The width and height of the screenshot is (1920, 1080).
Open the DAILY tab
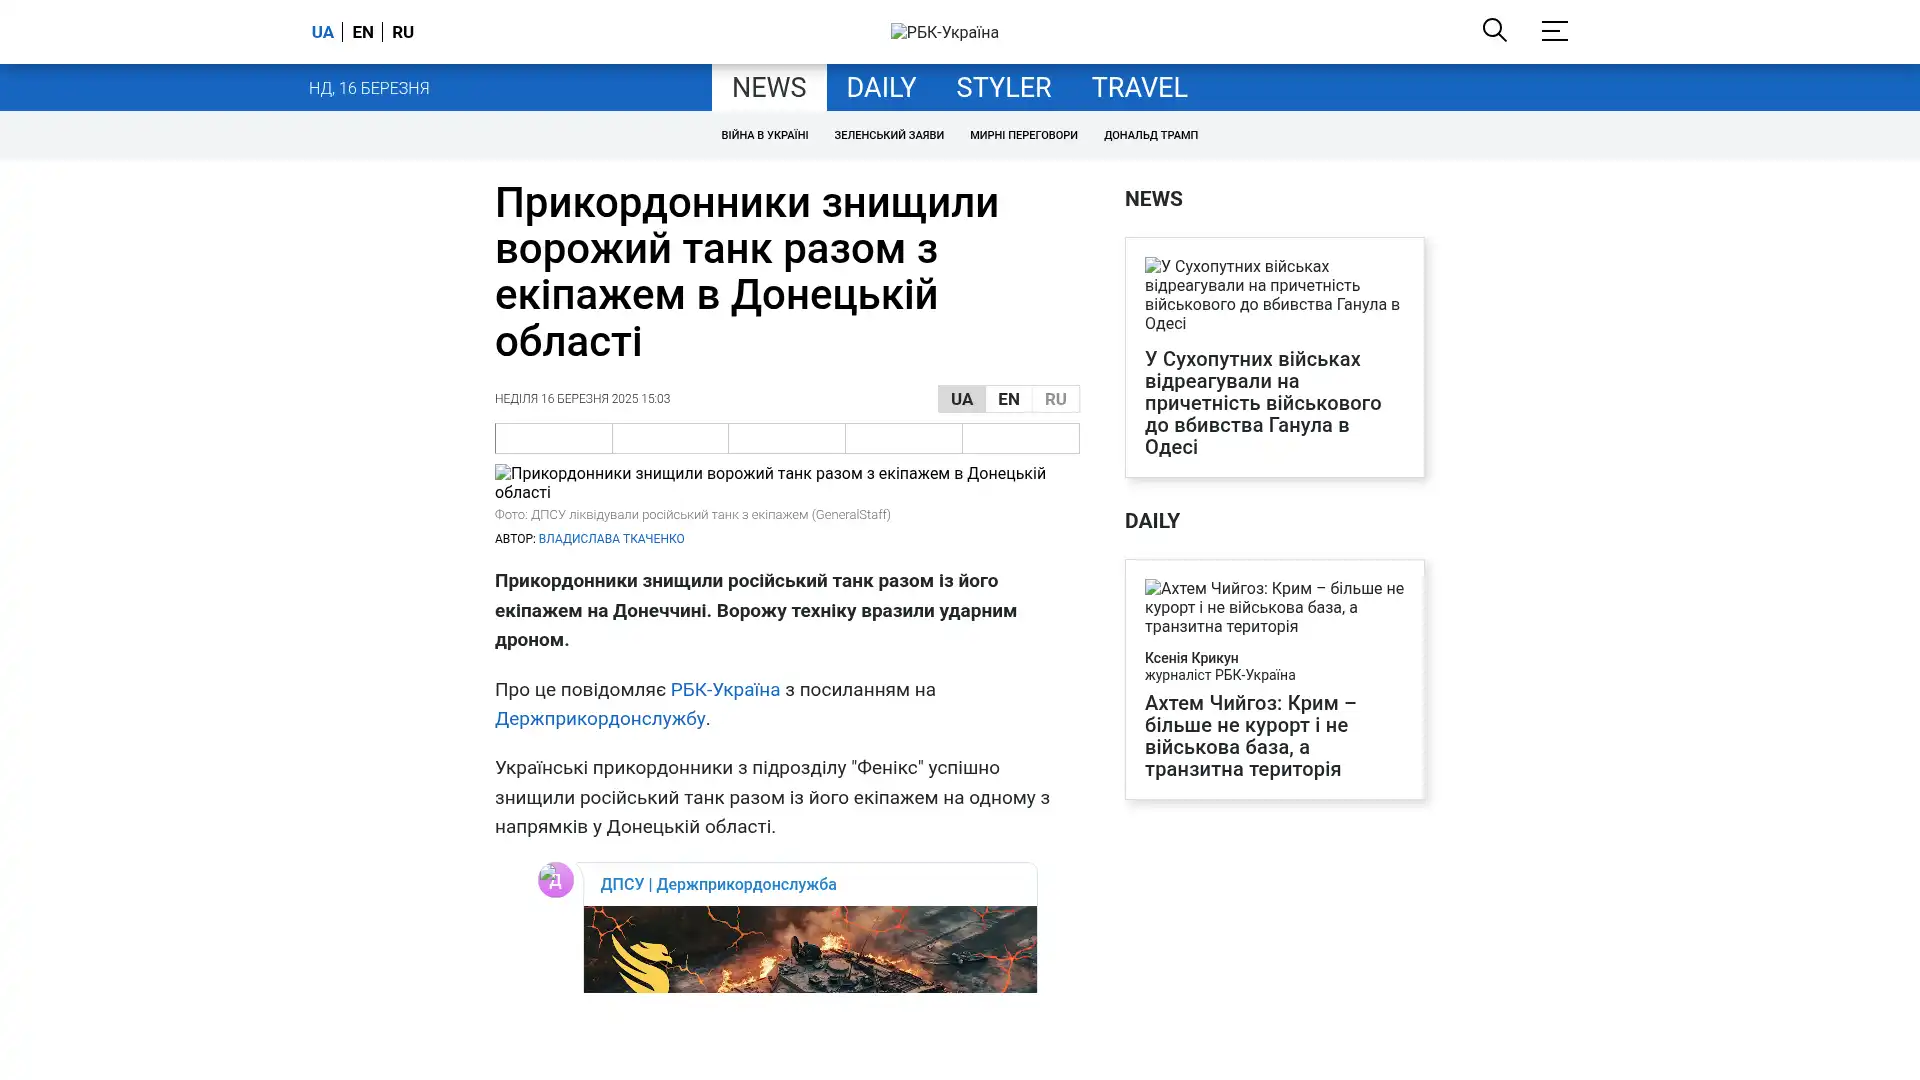pos(880,88)
